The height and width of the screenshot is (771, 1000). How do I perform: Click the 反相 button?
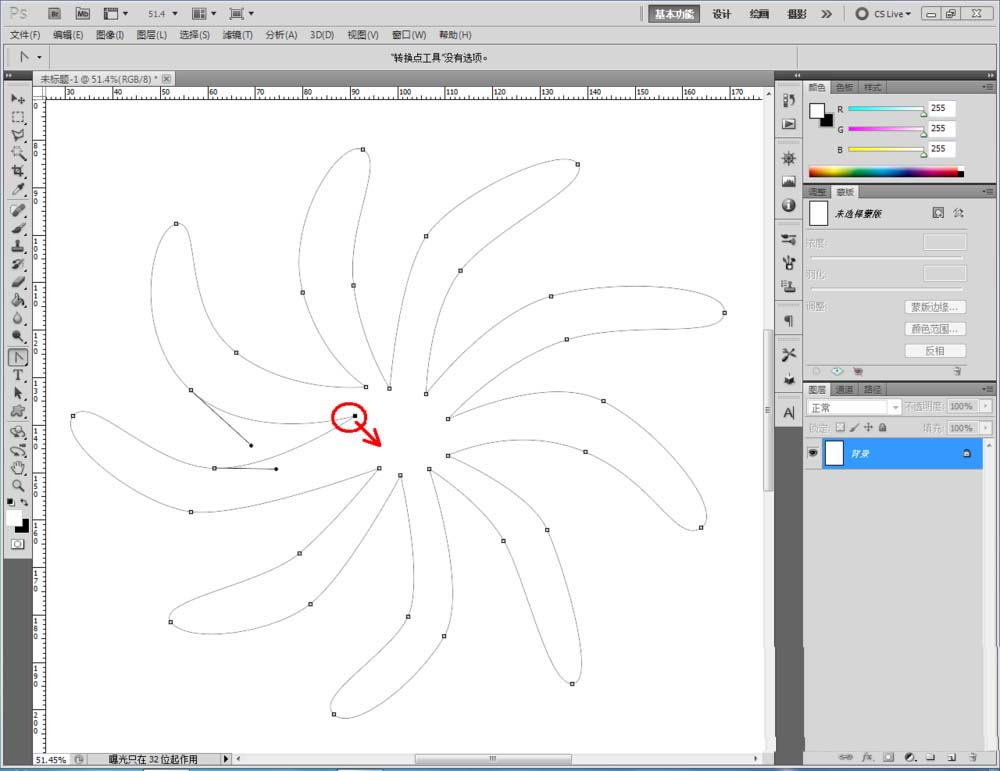click(935, 351)
